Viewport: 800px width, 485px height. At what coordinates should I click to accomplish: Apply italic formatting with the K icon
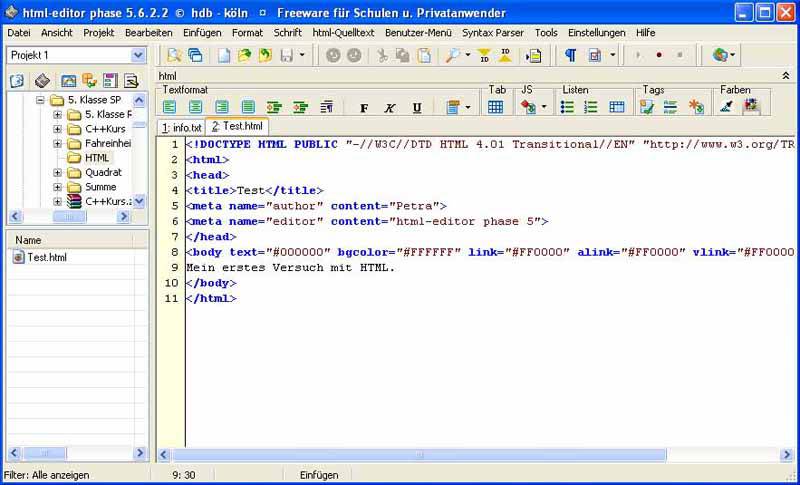point(390,108)
